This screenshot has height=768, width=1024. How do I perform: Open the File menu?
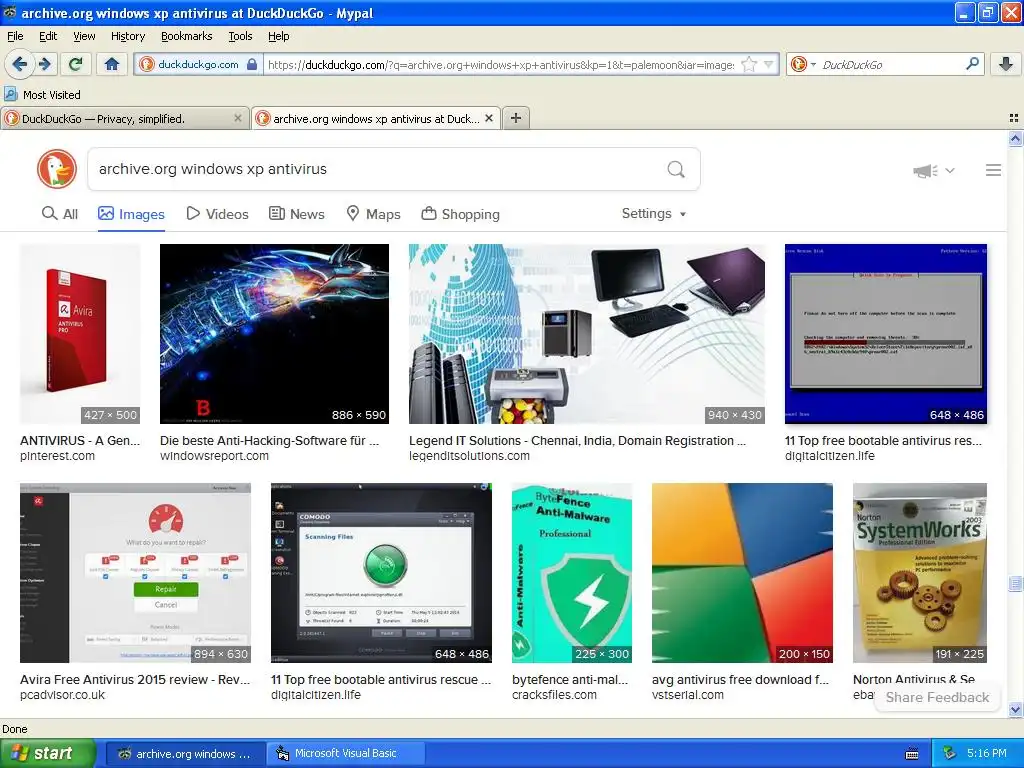click(x=15, y=36)
